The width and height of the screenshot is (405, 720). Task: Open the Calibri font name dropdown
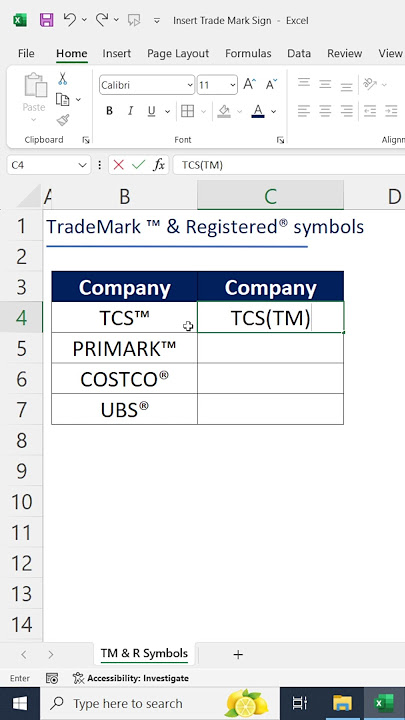(190, 85)
